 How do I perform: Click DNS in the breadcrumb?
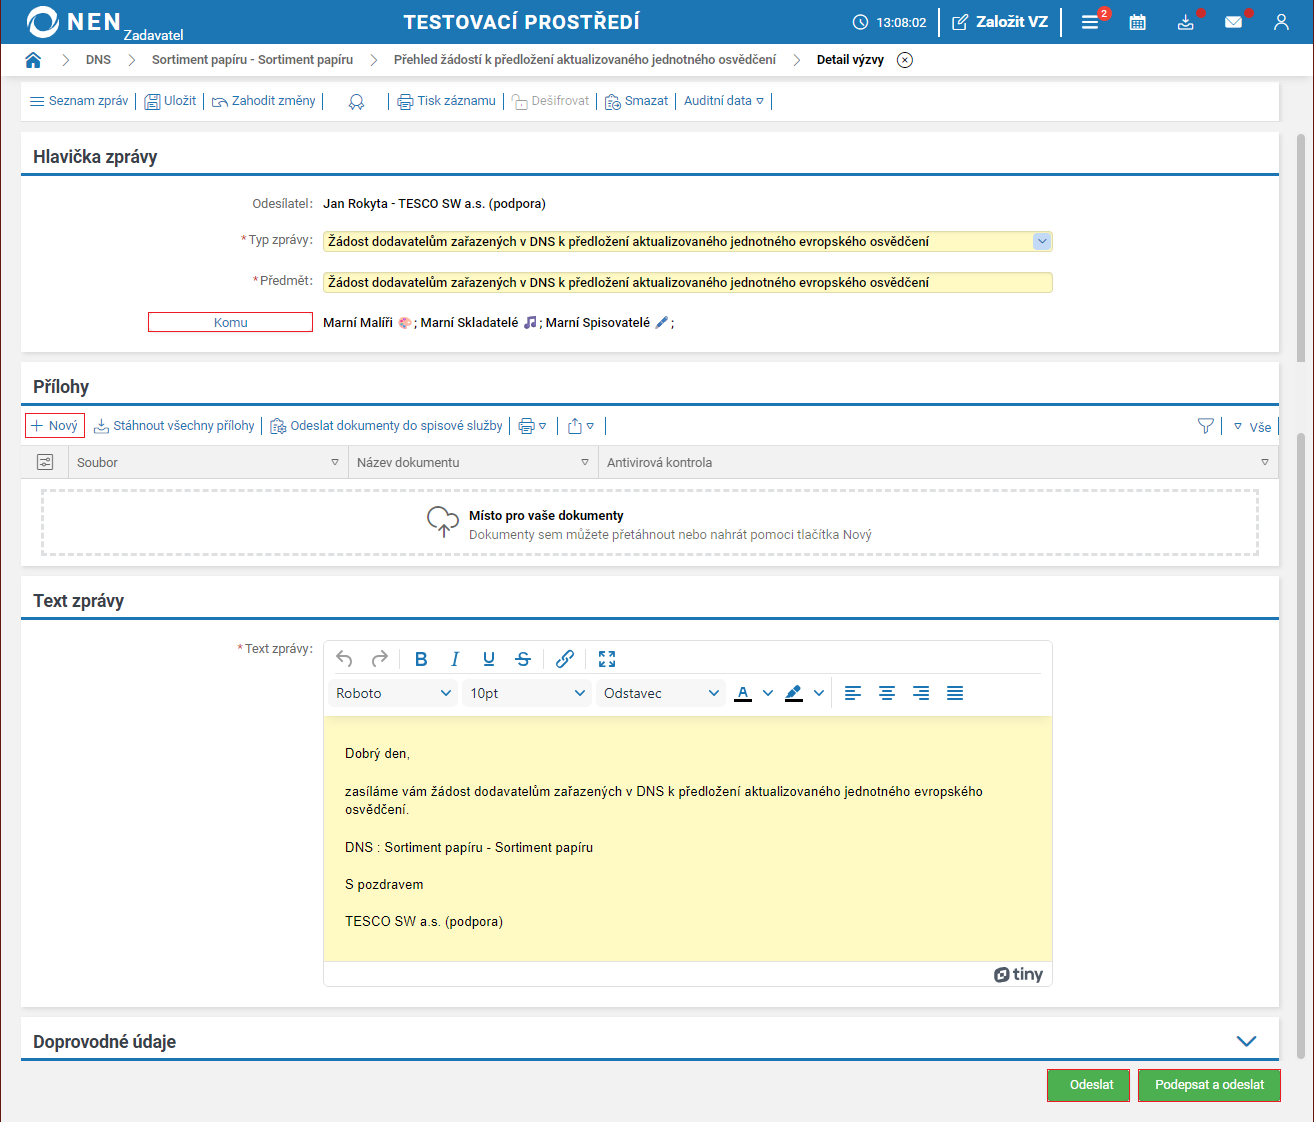point(98,60)
